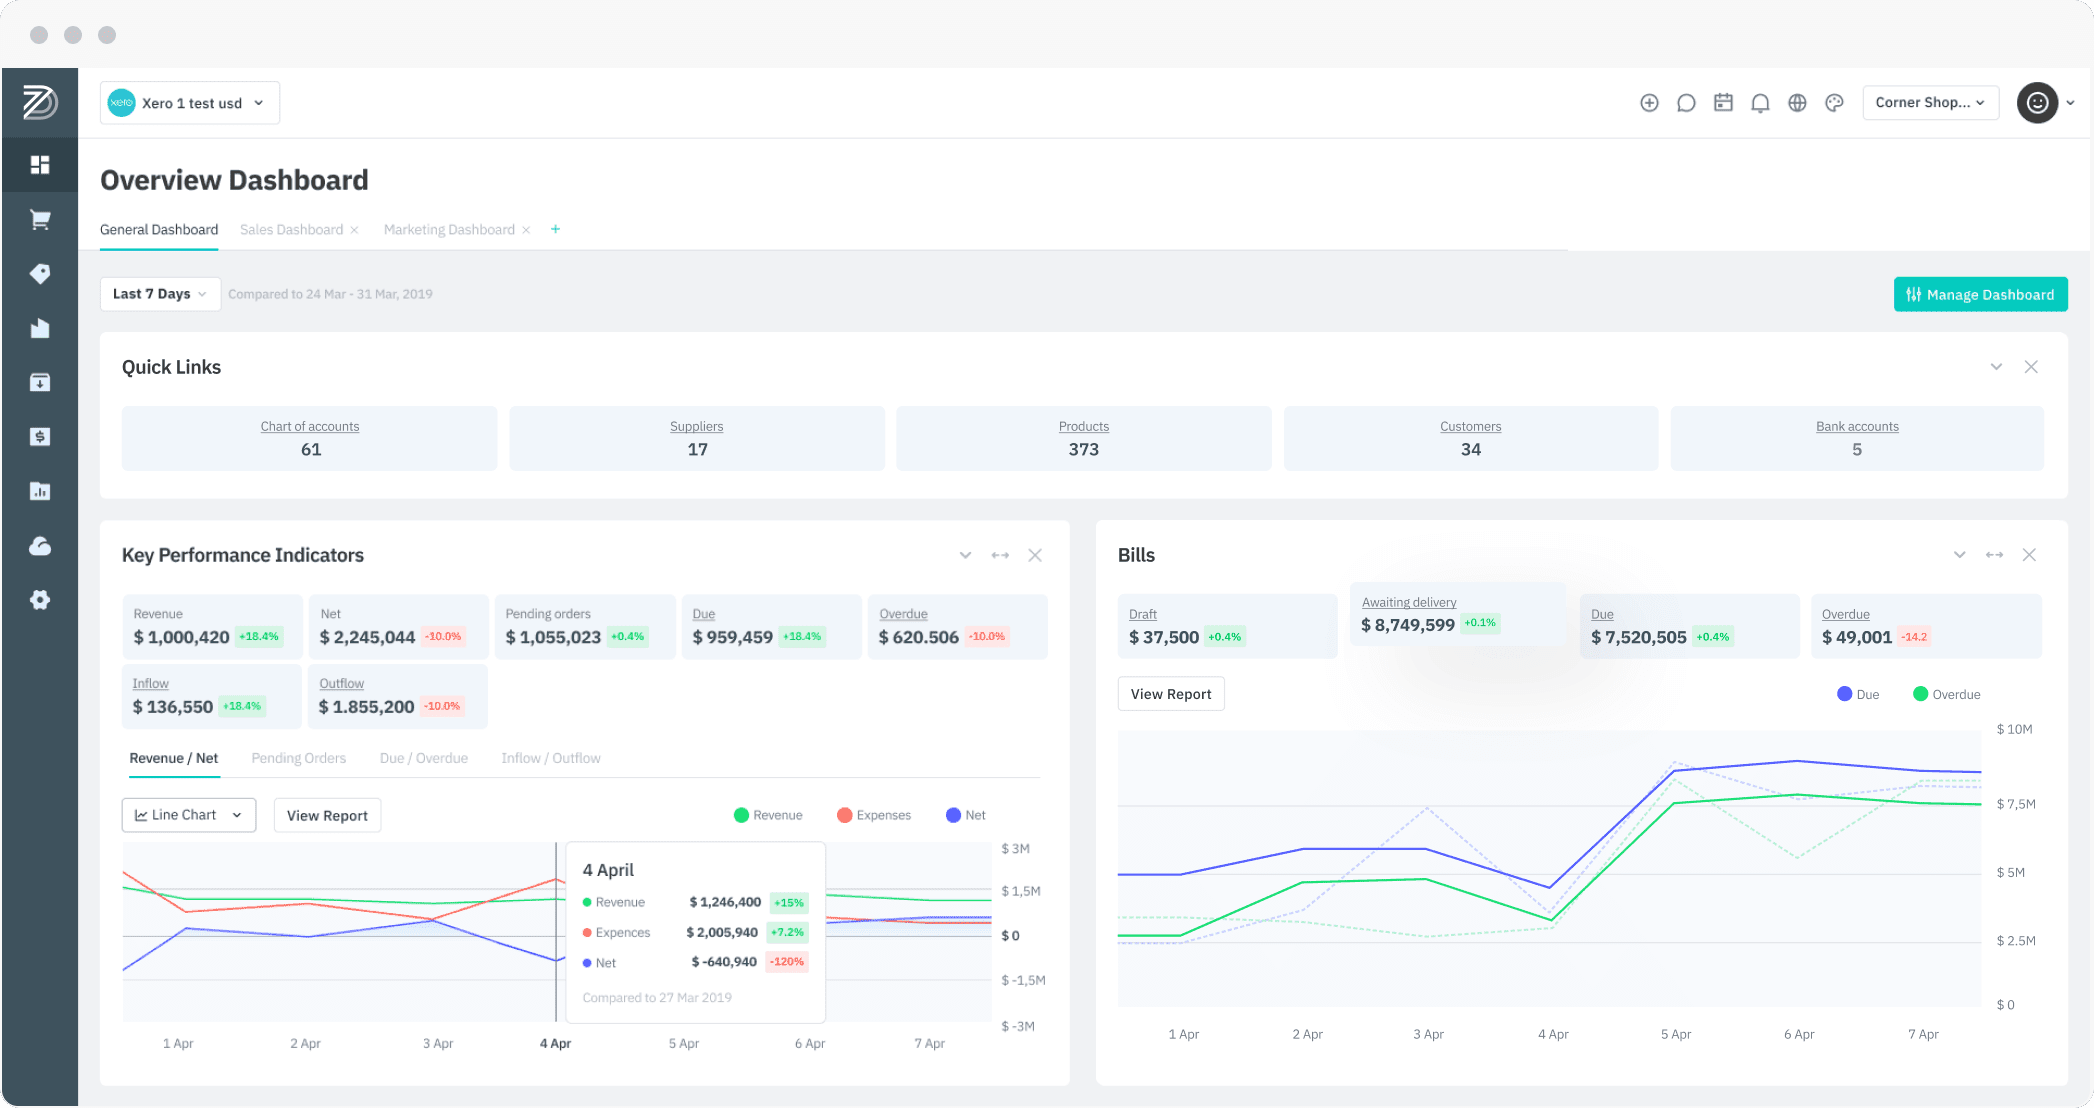Open the Line Chart type dropdown
Image resolution: width=2094 pixels, height=1108 pixels.
coord(190,814)
